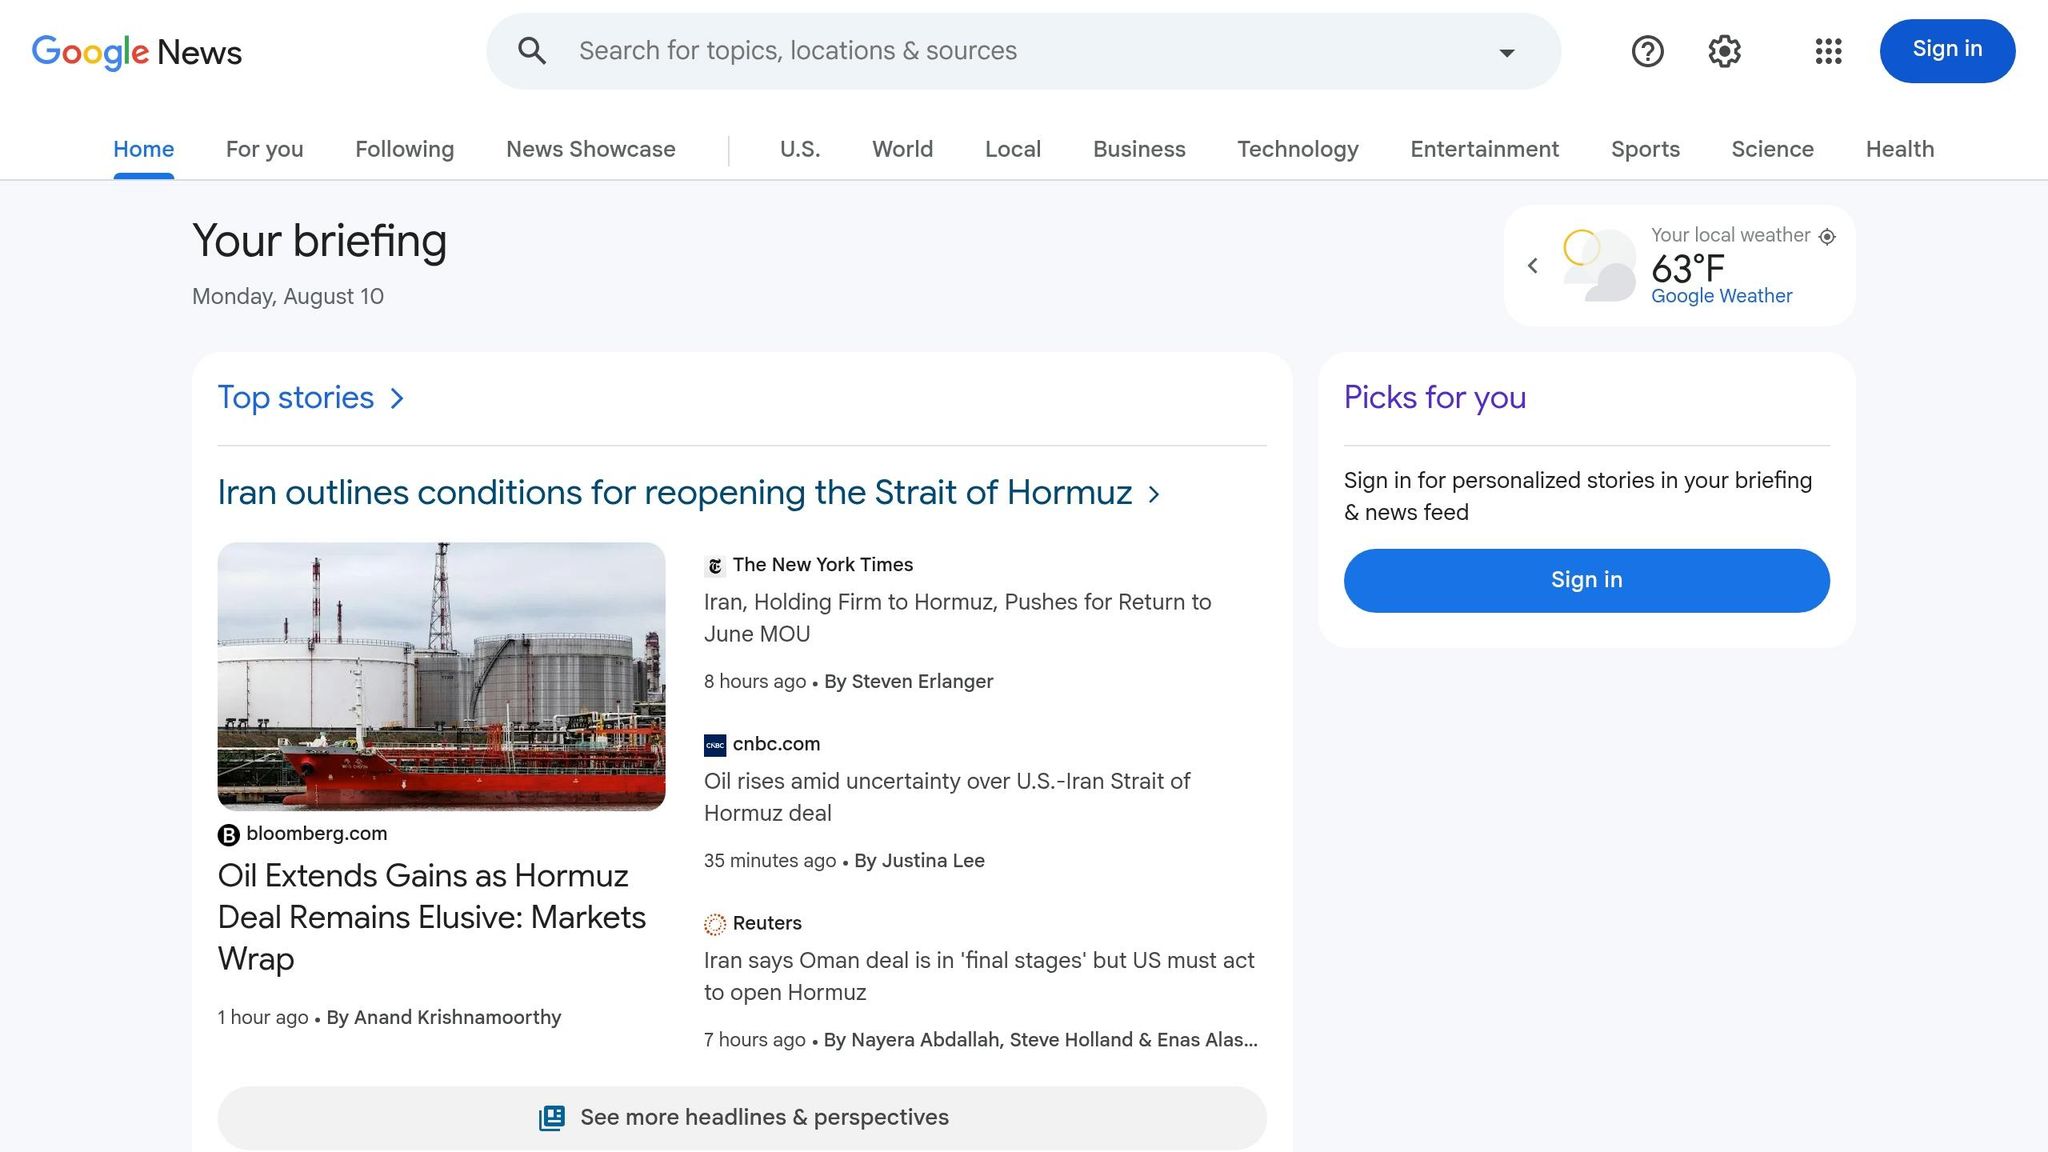Click the Google News logo

[x=137, y=52]
